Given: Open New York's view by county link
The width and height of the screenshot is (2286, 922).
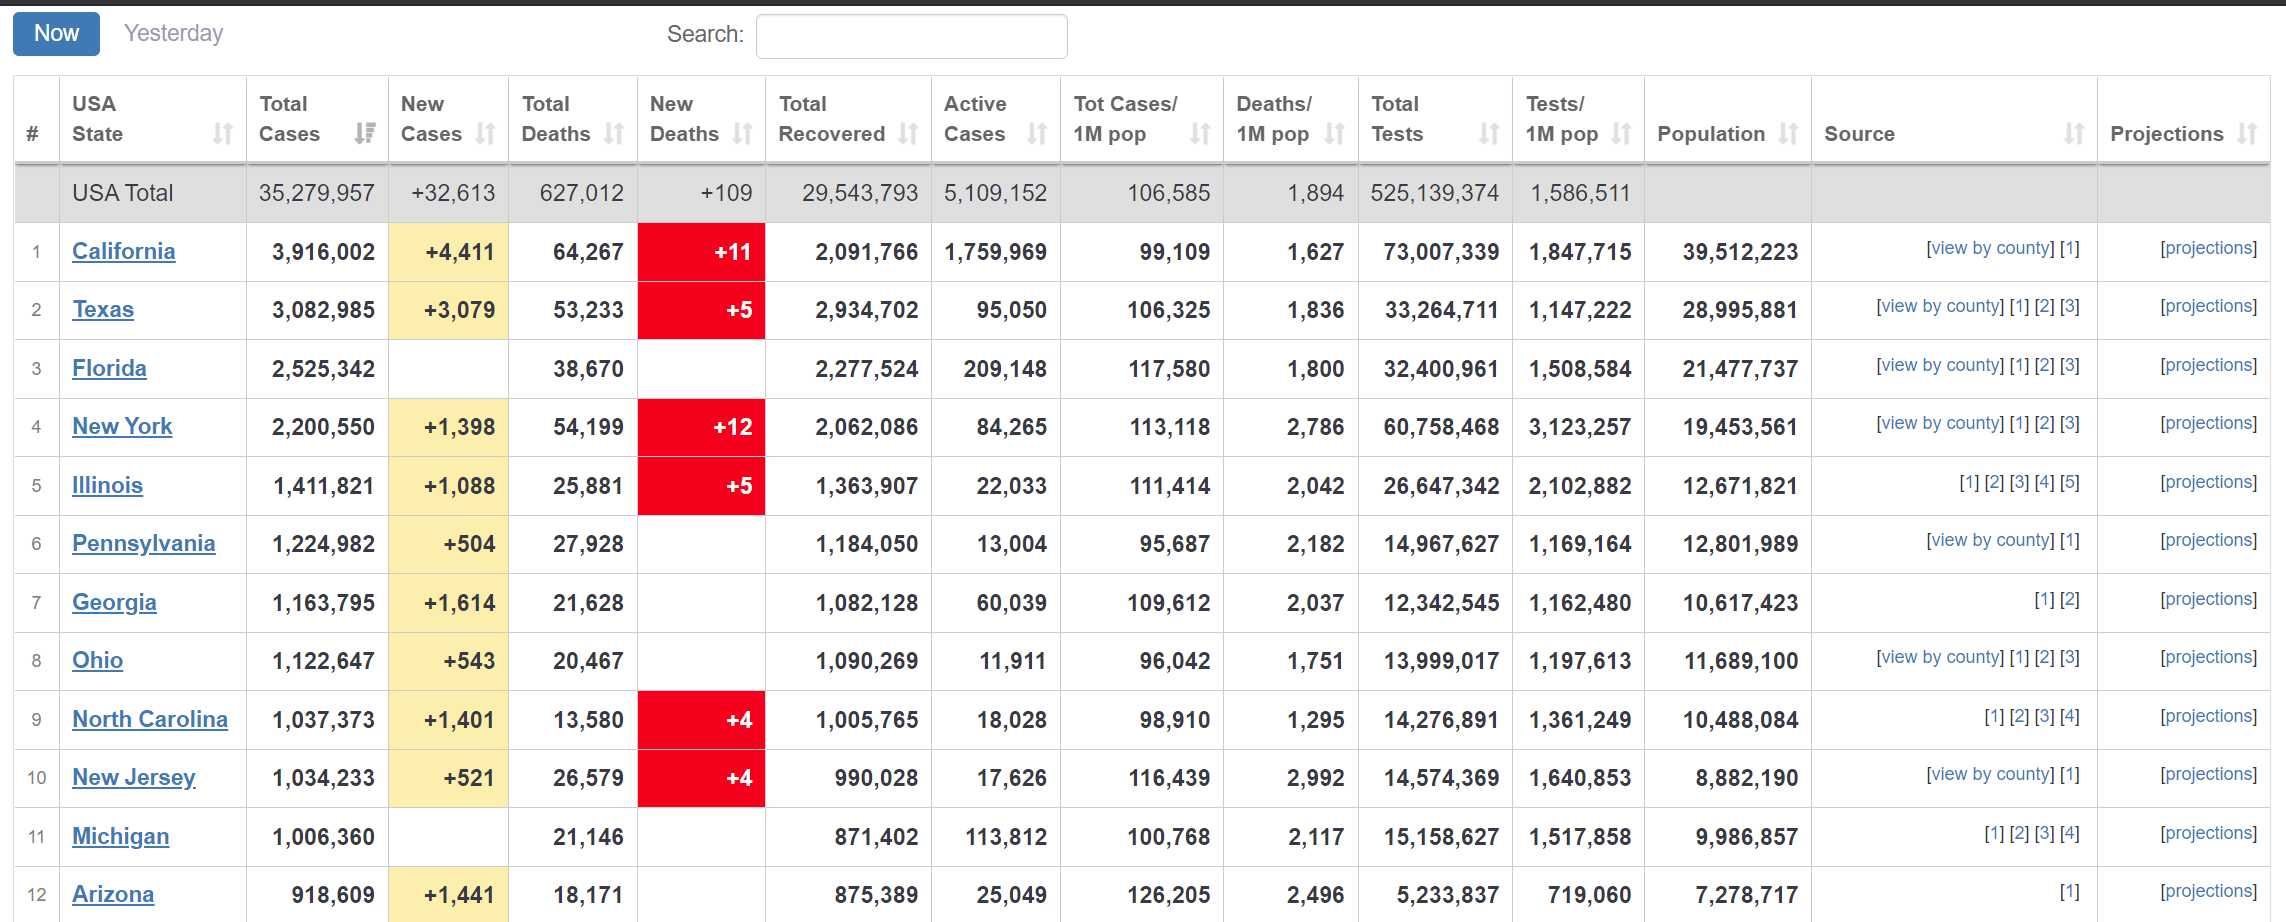Looking at the screenshot, I should coord(1940,424).
